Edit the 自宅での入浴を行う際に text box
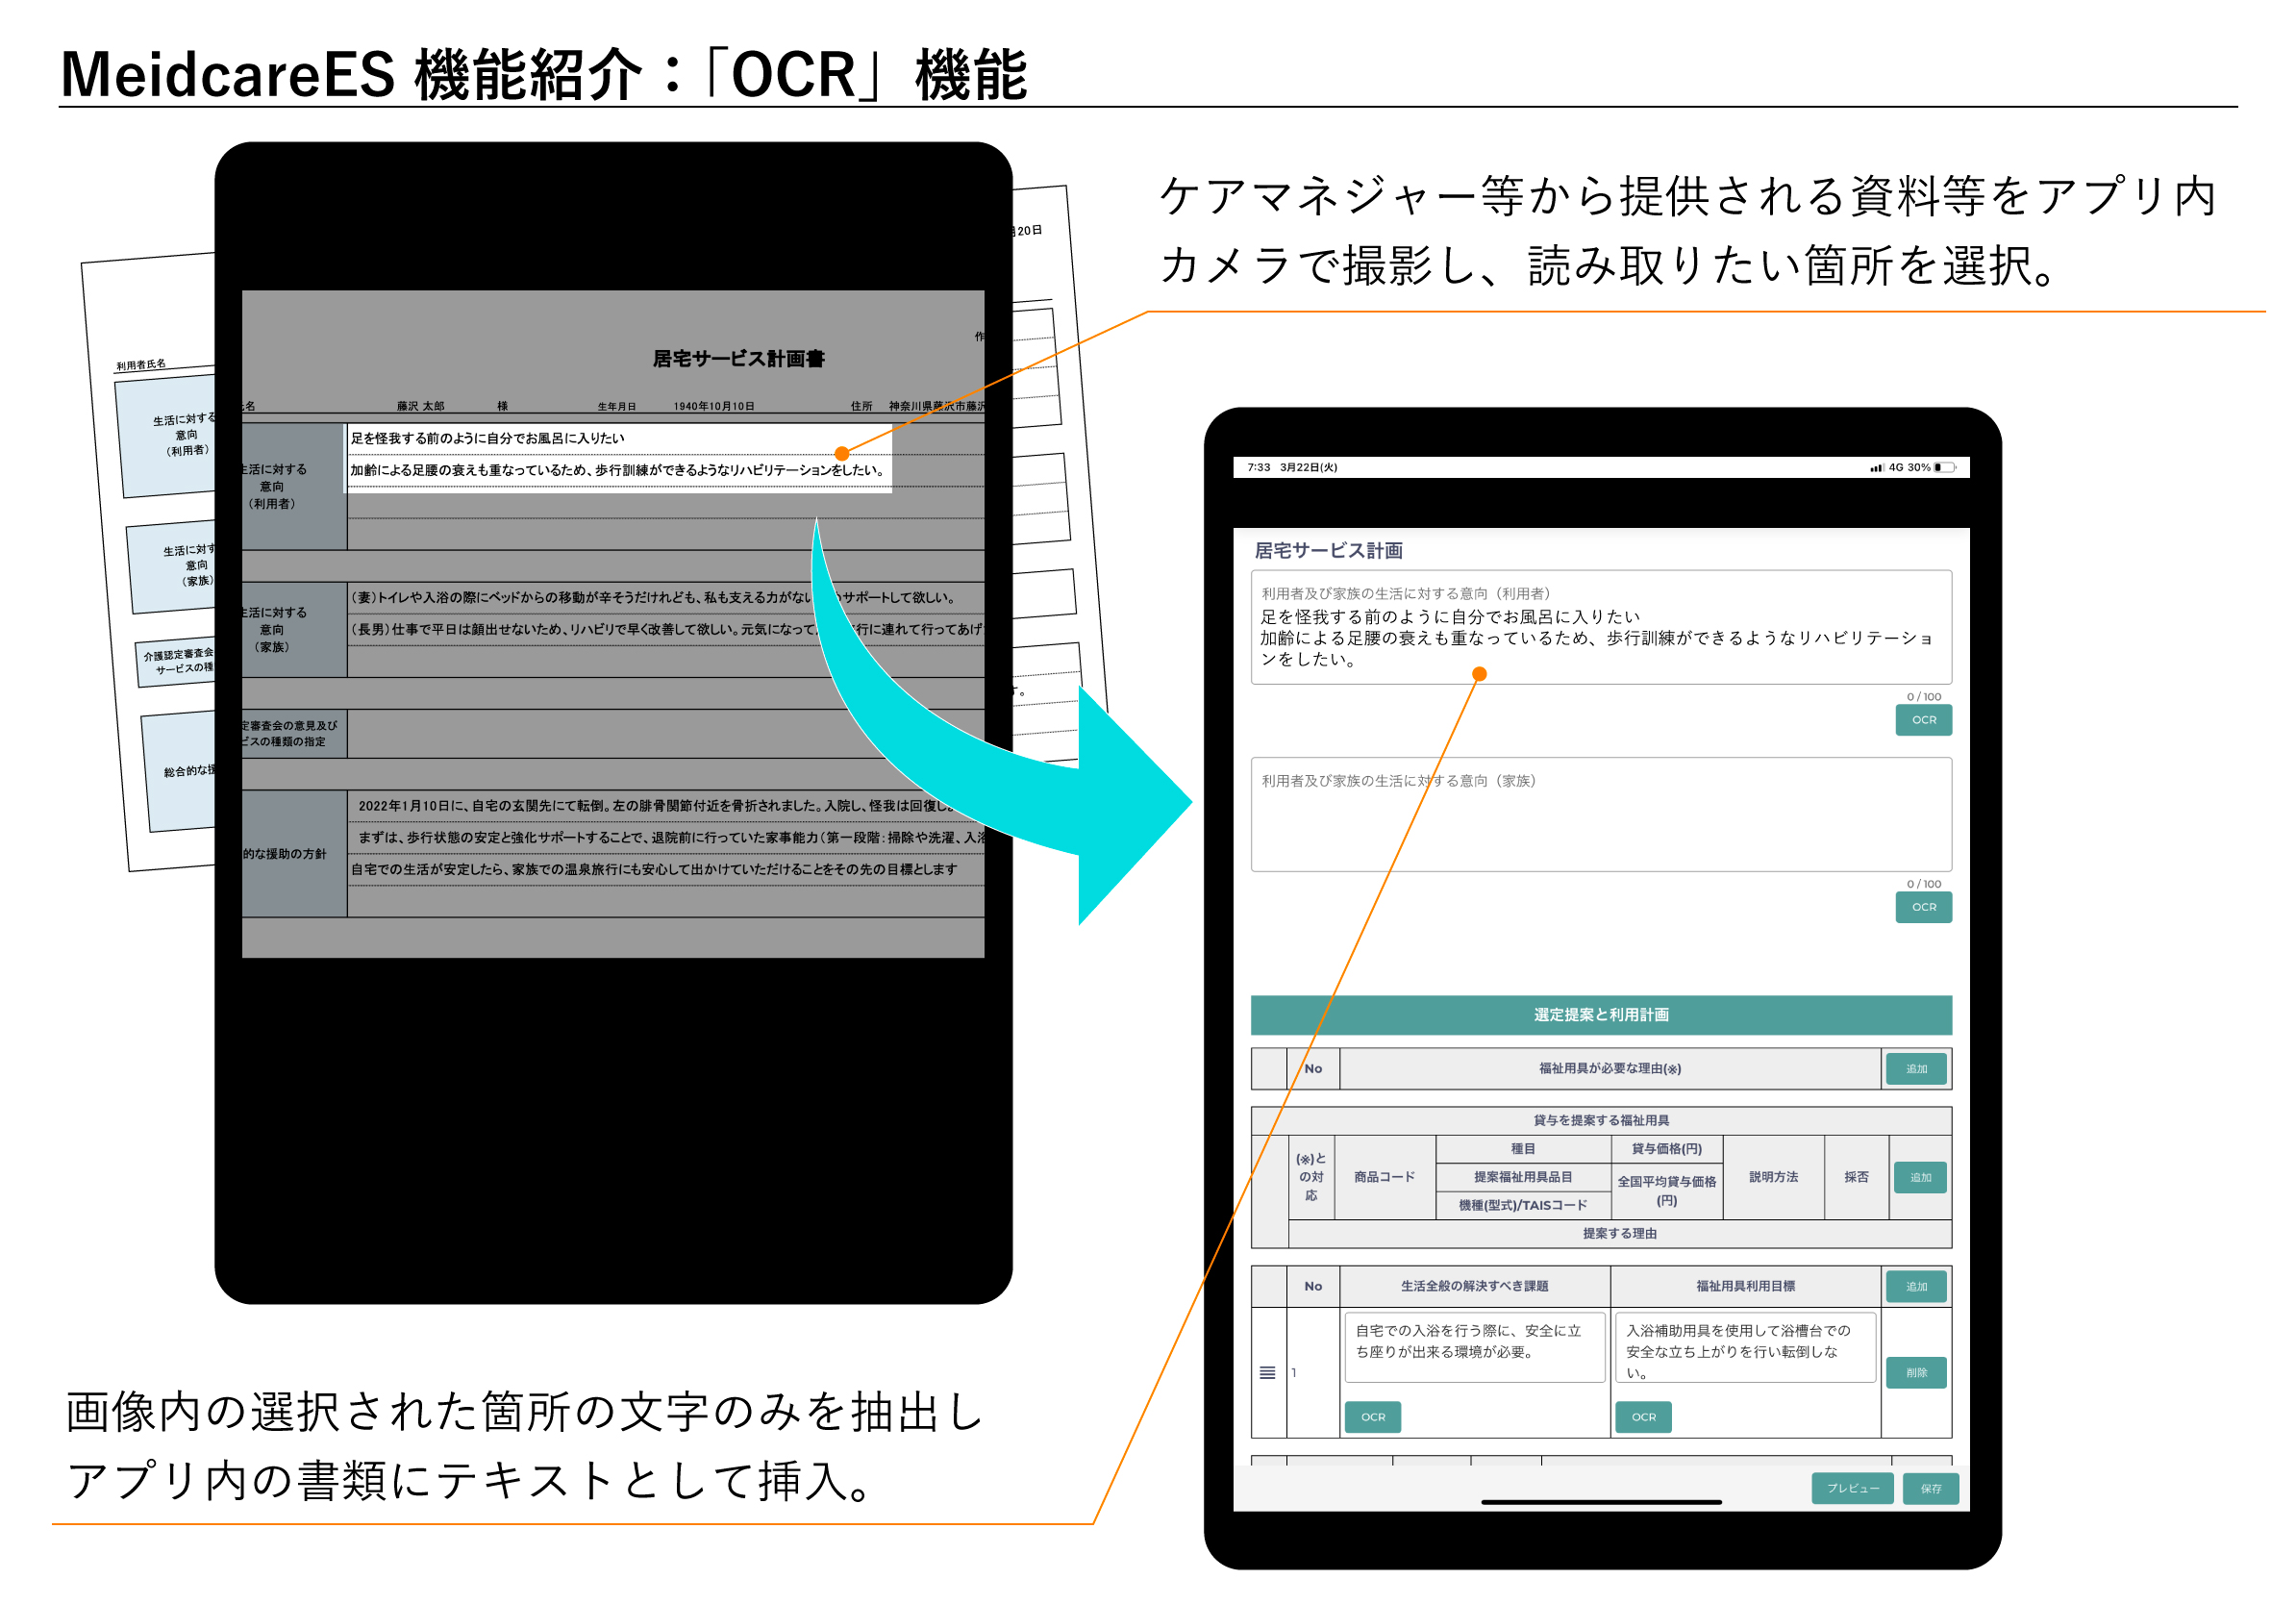Screen dimensions: 2296x1604 (1474, 1347)
